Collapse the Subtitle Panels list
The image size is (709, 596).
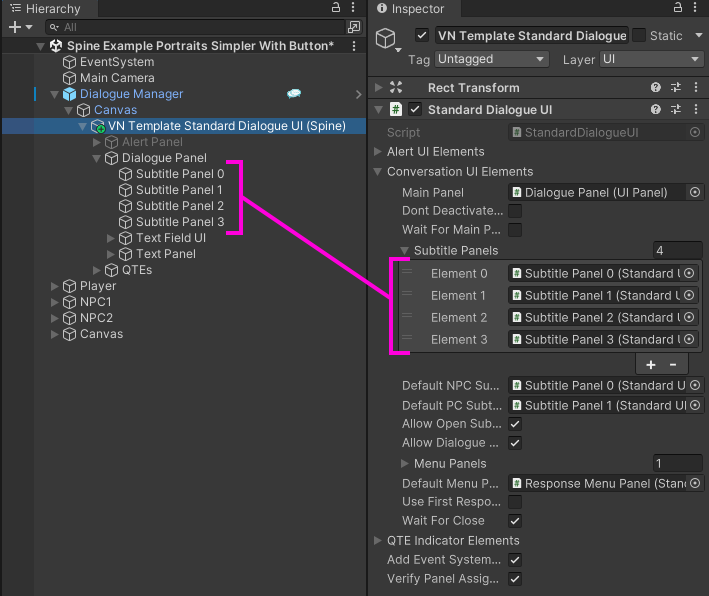tap(405, 251)
